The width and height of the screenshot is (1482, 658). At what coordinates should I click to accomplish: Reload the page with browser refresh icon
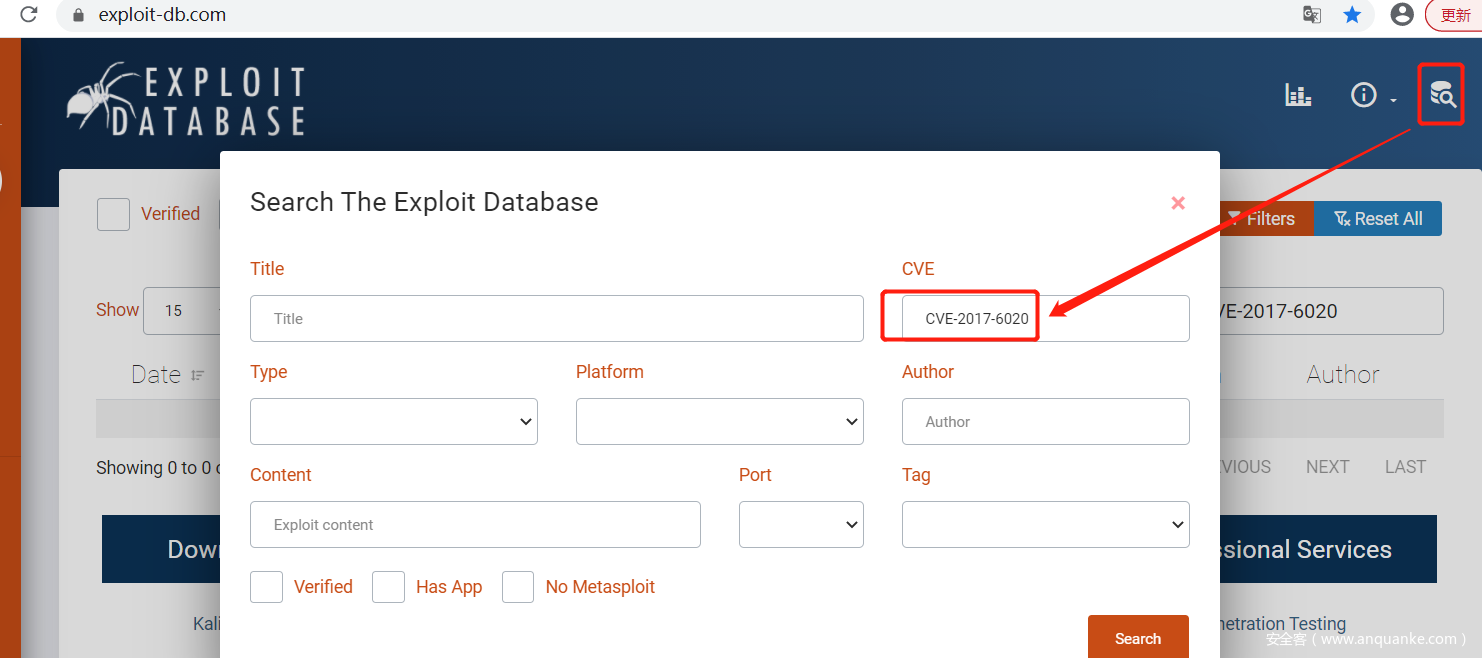click(28, 15)
